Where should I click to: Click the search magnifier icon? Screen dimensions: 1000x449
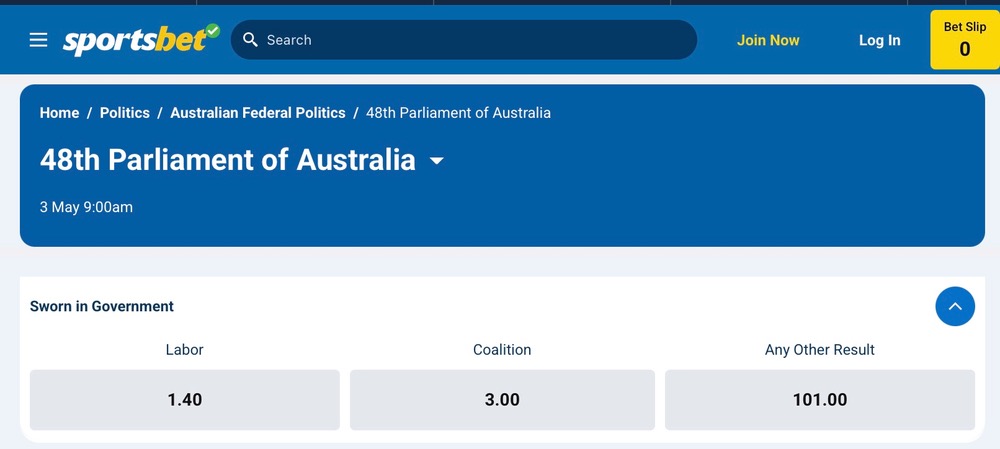click(x=251, y=40)
